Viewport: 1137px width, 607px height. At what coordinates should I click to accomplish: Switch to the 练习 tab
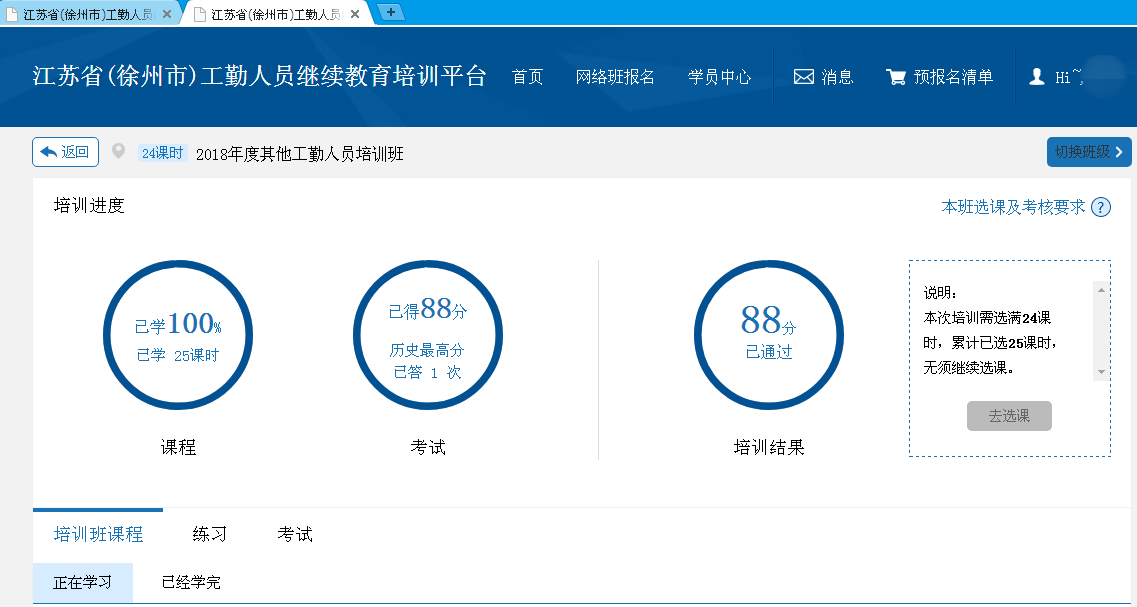pyautogui.click(x=209, y=535)
